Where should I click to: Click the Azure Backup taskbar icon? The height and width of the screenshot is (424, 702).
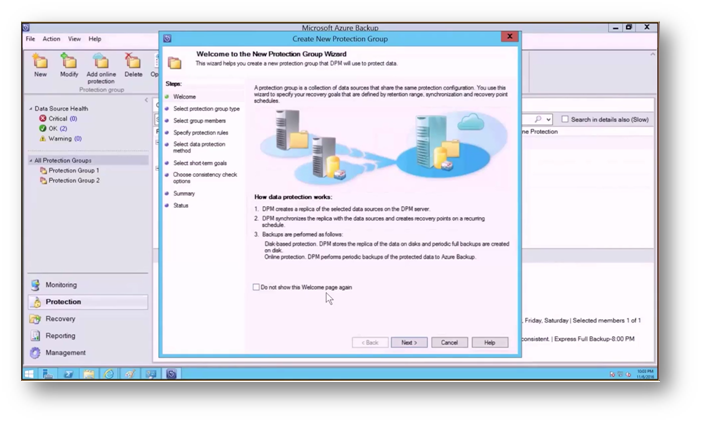(x=171, y=374)
